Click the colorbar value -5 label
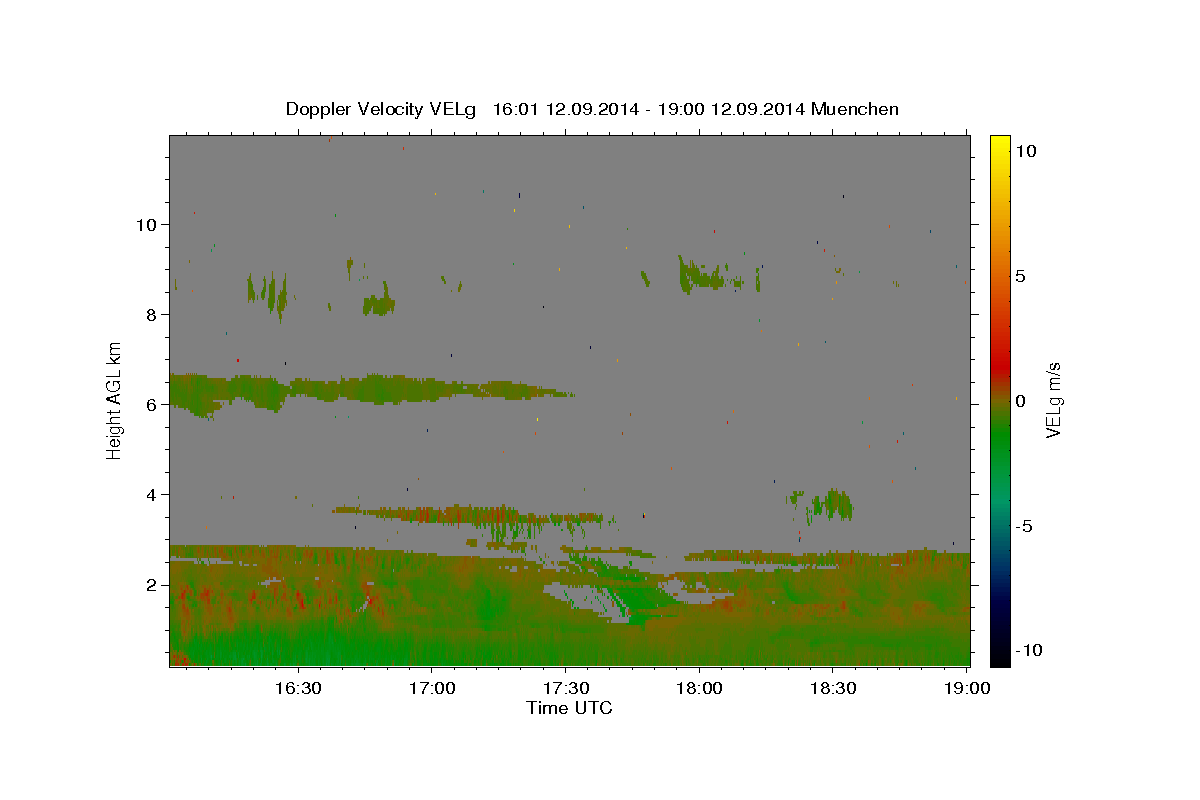 coord(1023,526)
